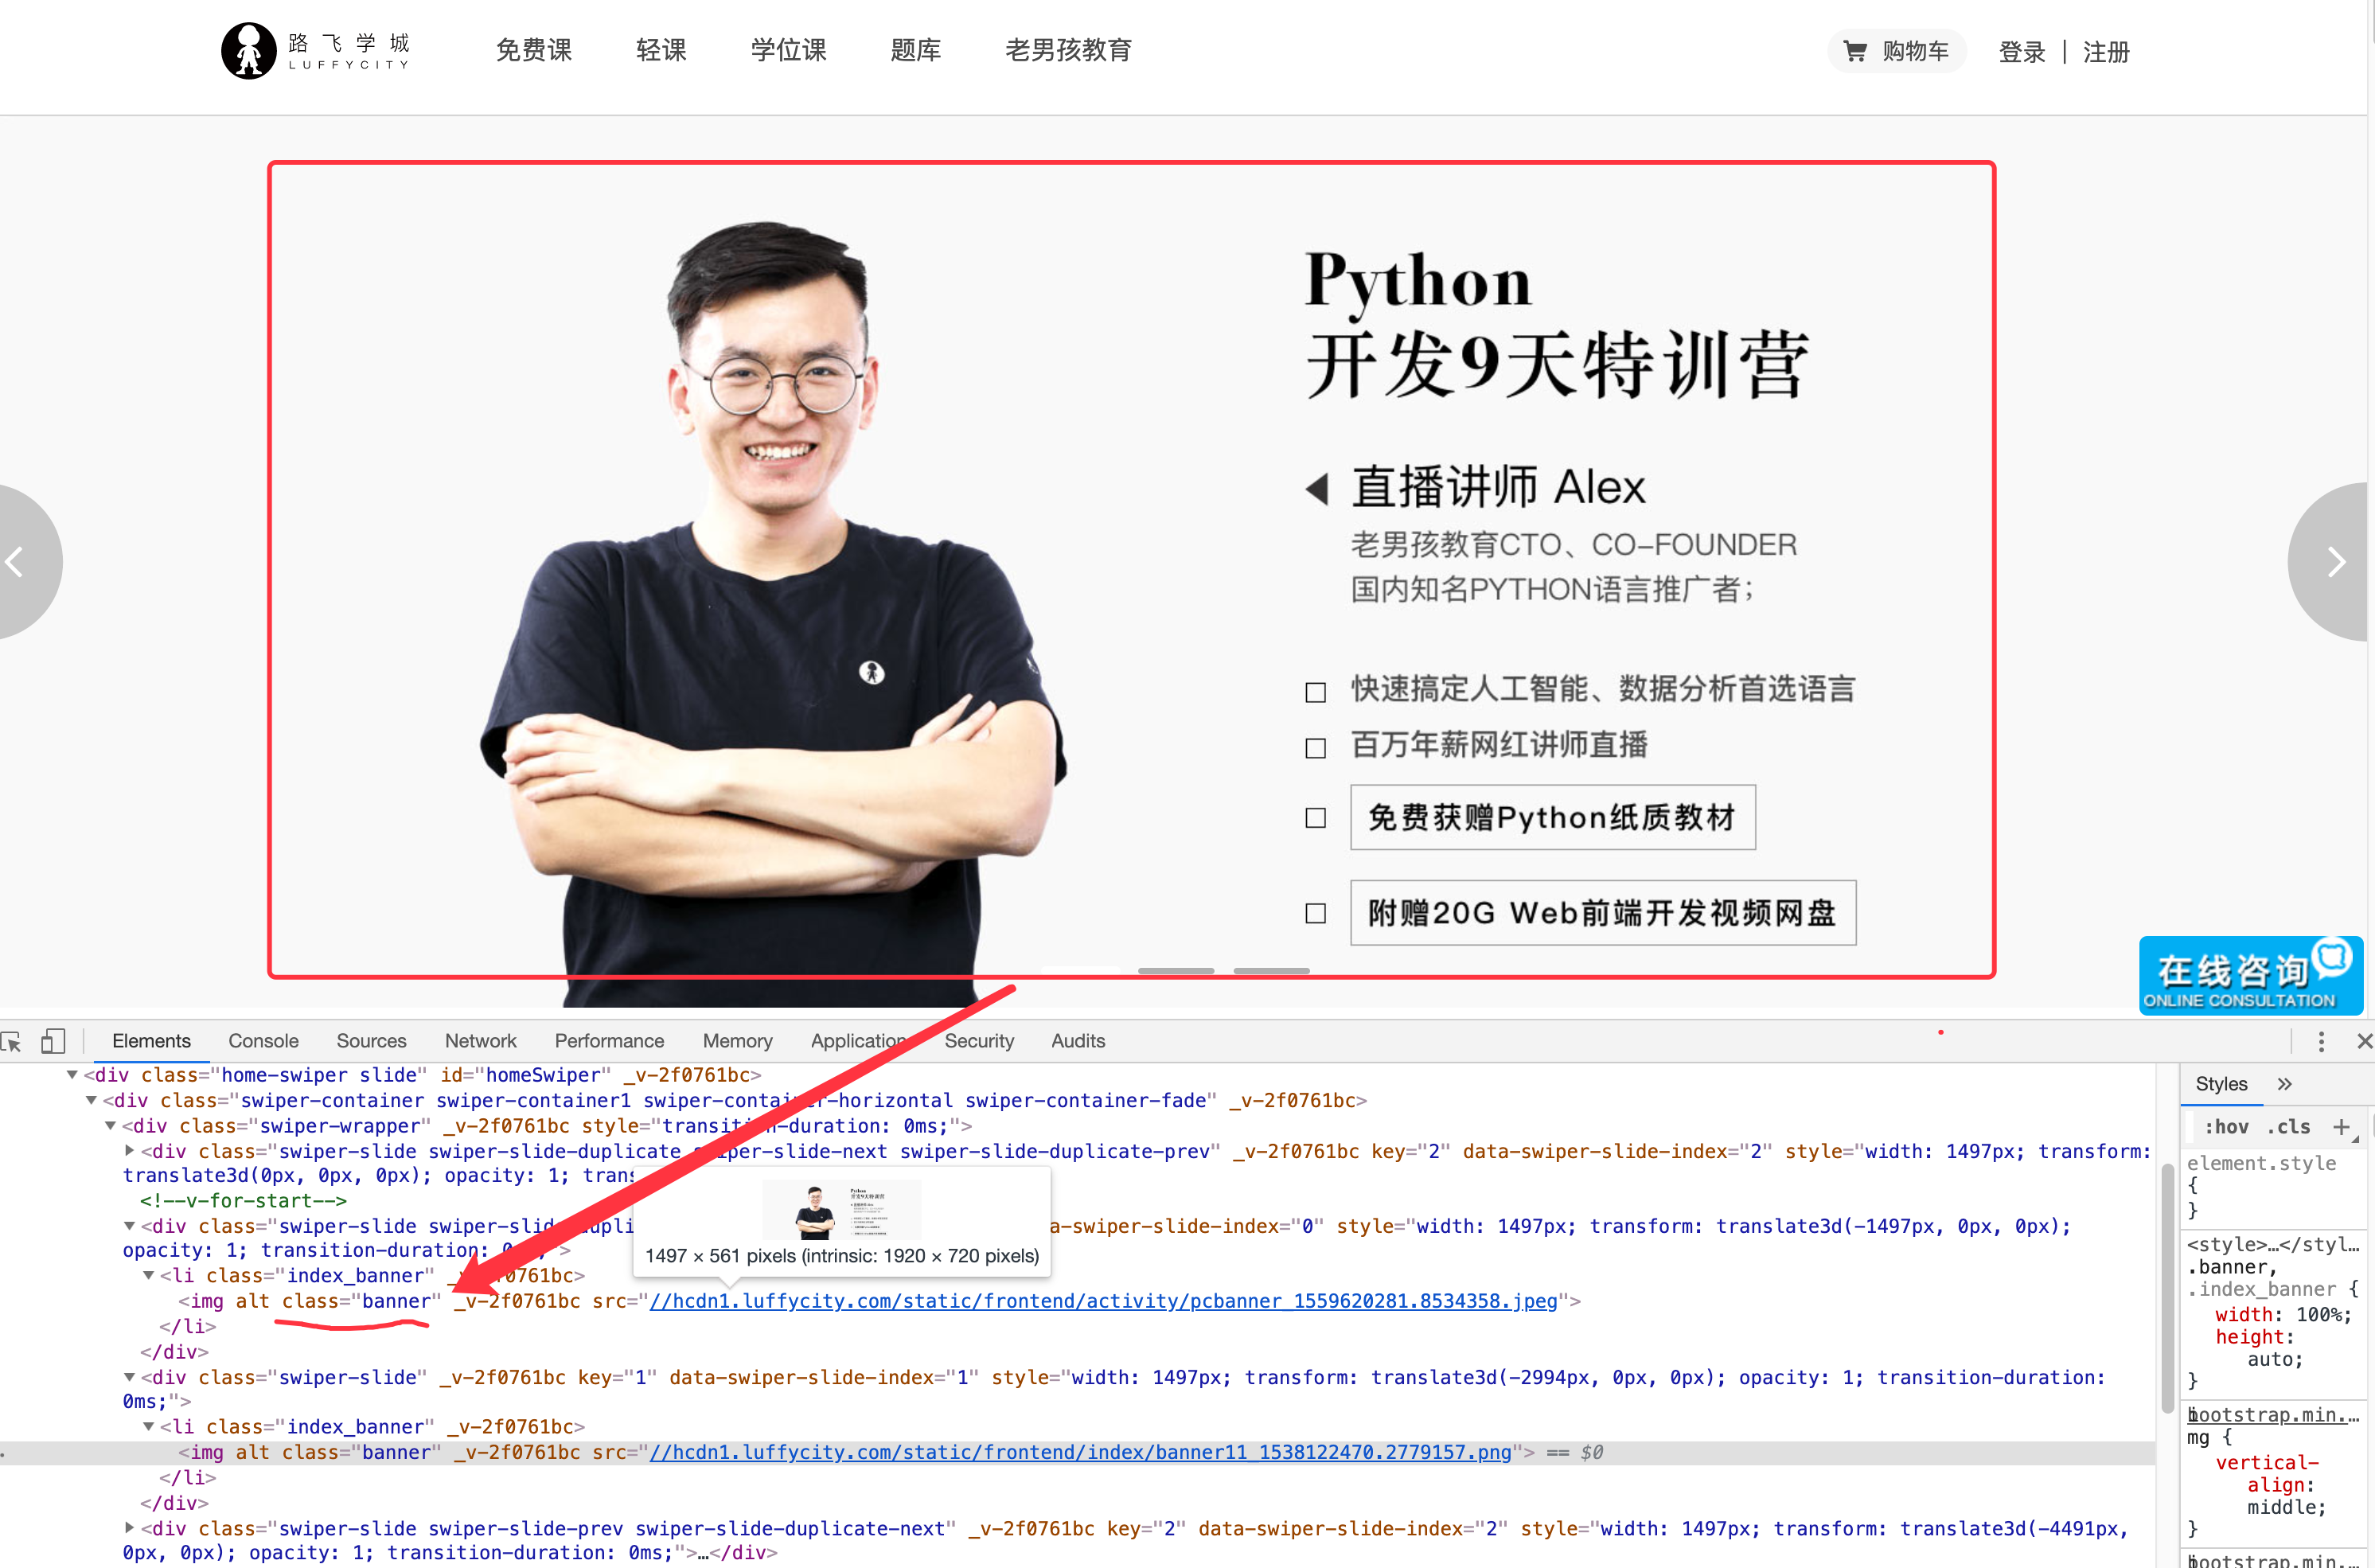Toggle the :hov element state option
The image size is (2375, 1568).
click(2226, 1127)
